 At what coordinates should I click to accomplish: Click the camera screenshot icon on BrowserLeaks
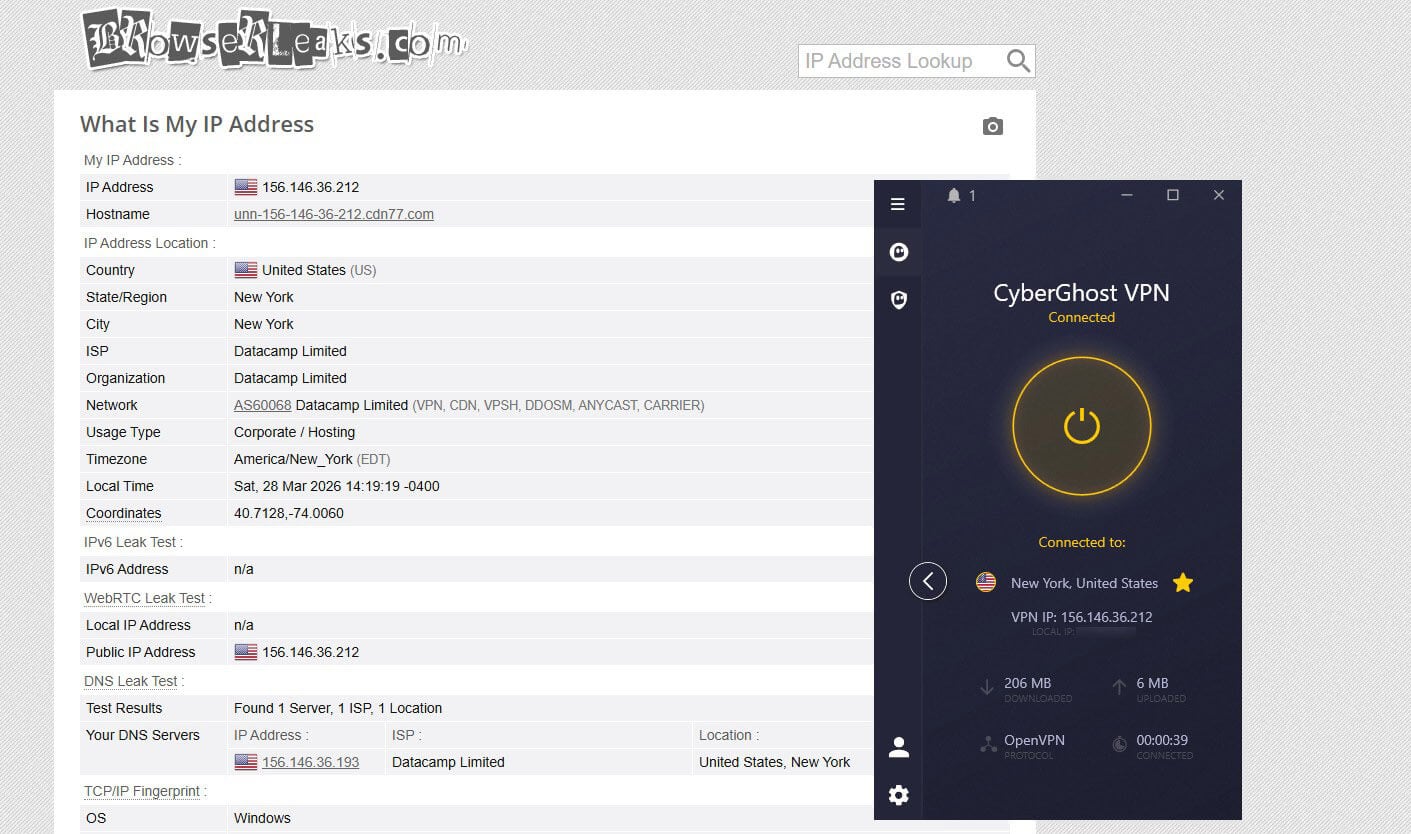click(x=992, y=126)
